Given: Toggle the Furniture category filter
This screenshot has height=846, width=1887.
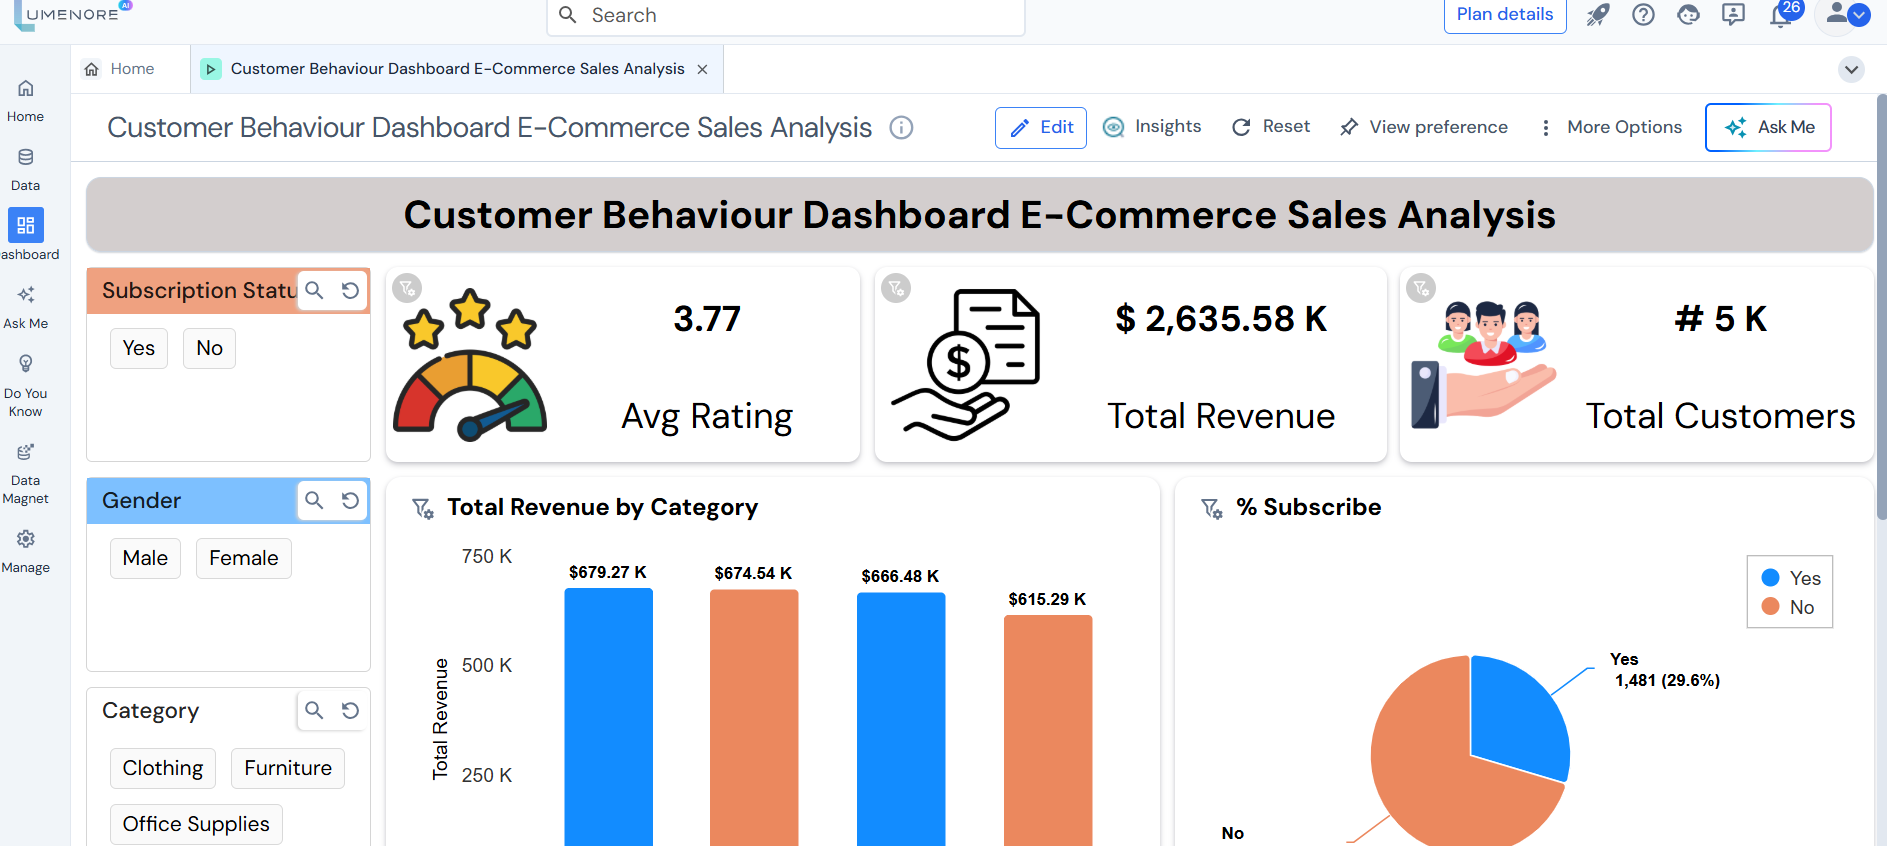Looking at the screenshot, I should 288,768.
